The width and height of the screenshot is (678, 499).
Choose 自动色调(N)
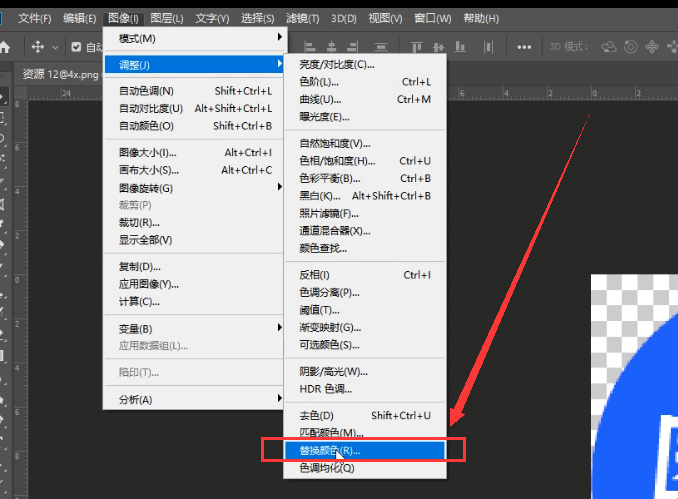(x=194, y=91)
